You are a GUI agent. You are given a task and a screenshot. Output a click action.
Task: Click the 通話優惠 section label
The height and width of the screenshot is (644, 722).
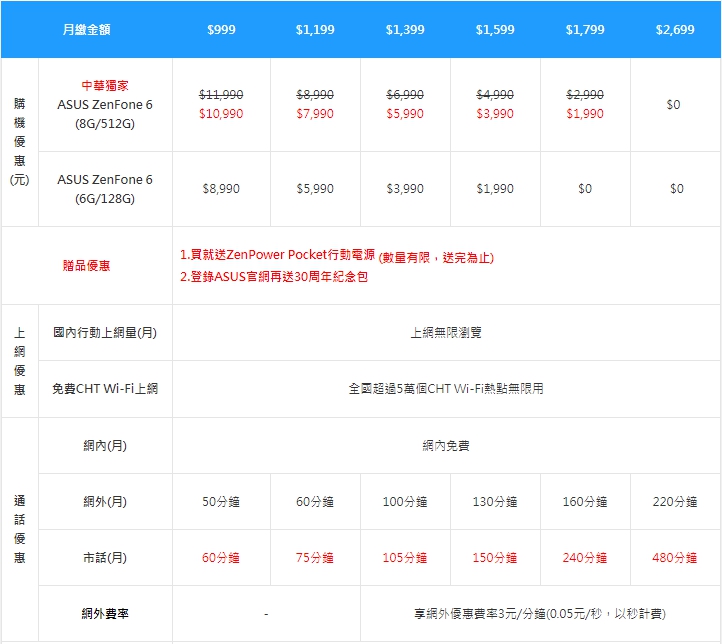(19, 529)
